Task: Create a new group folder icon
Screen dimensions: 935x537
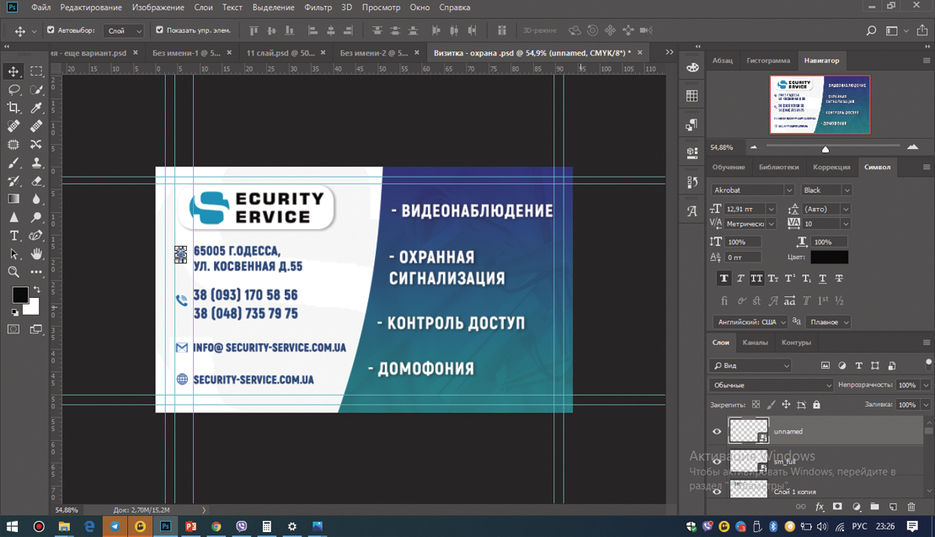Action: tap(874, 507)
